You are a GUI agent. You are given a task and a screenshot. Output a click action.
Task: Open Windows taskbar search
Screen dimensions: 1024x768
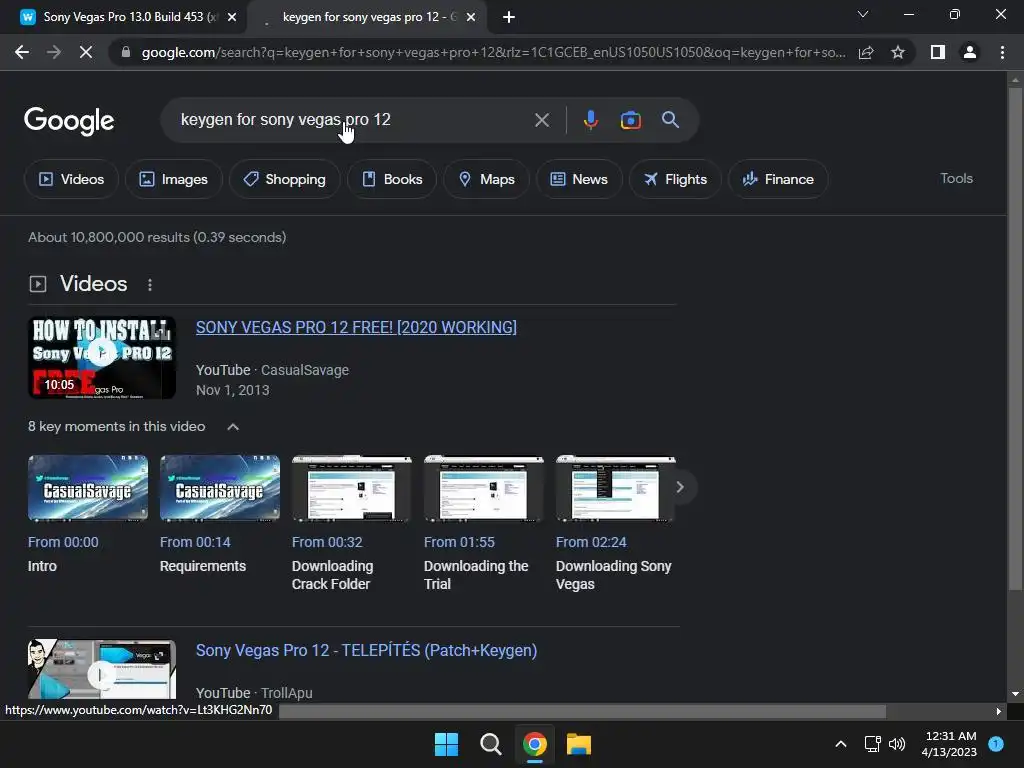tap(490, 744)
